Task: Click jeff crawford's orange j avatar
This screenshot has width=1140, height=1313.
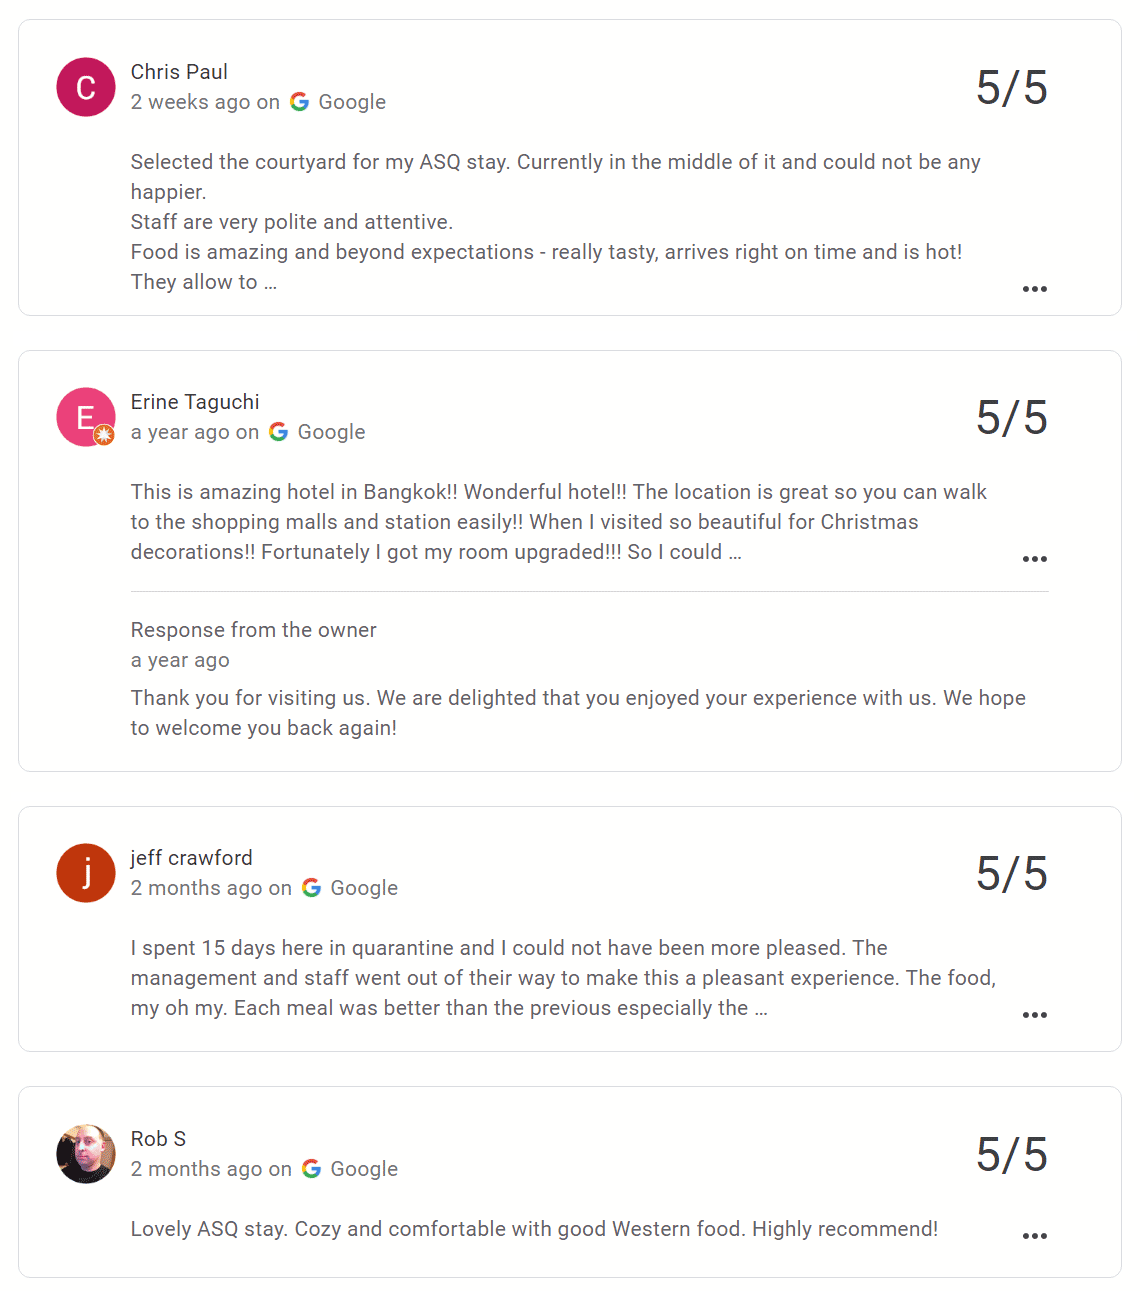Action: point(86,873)
